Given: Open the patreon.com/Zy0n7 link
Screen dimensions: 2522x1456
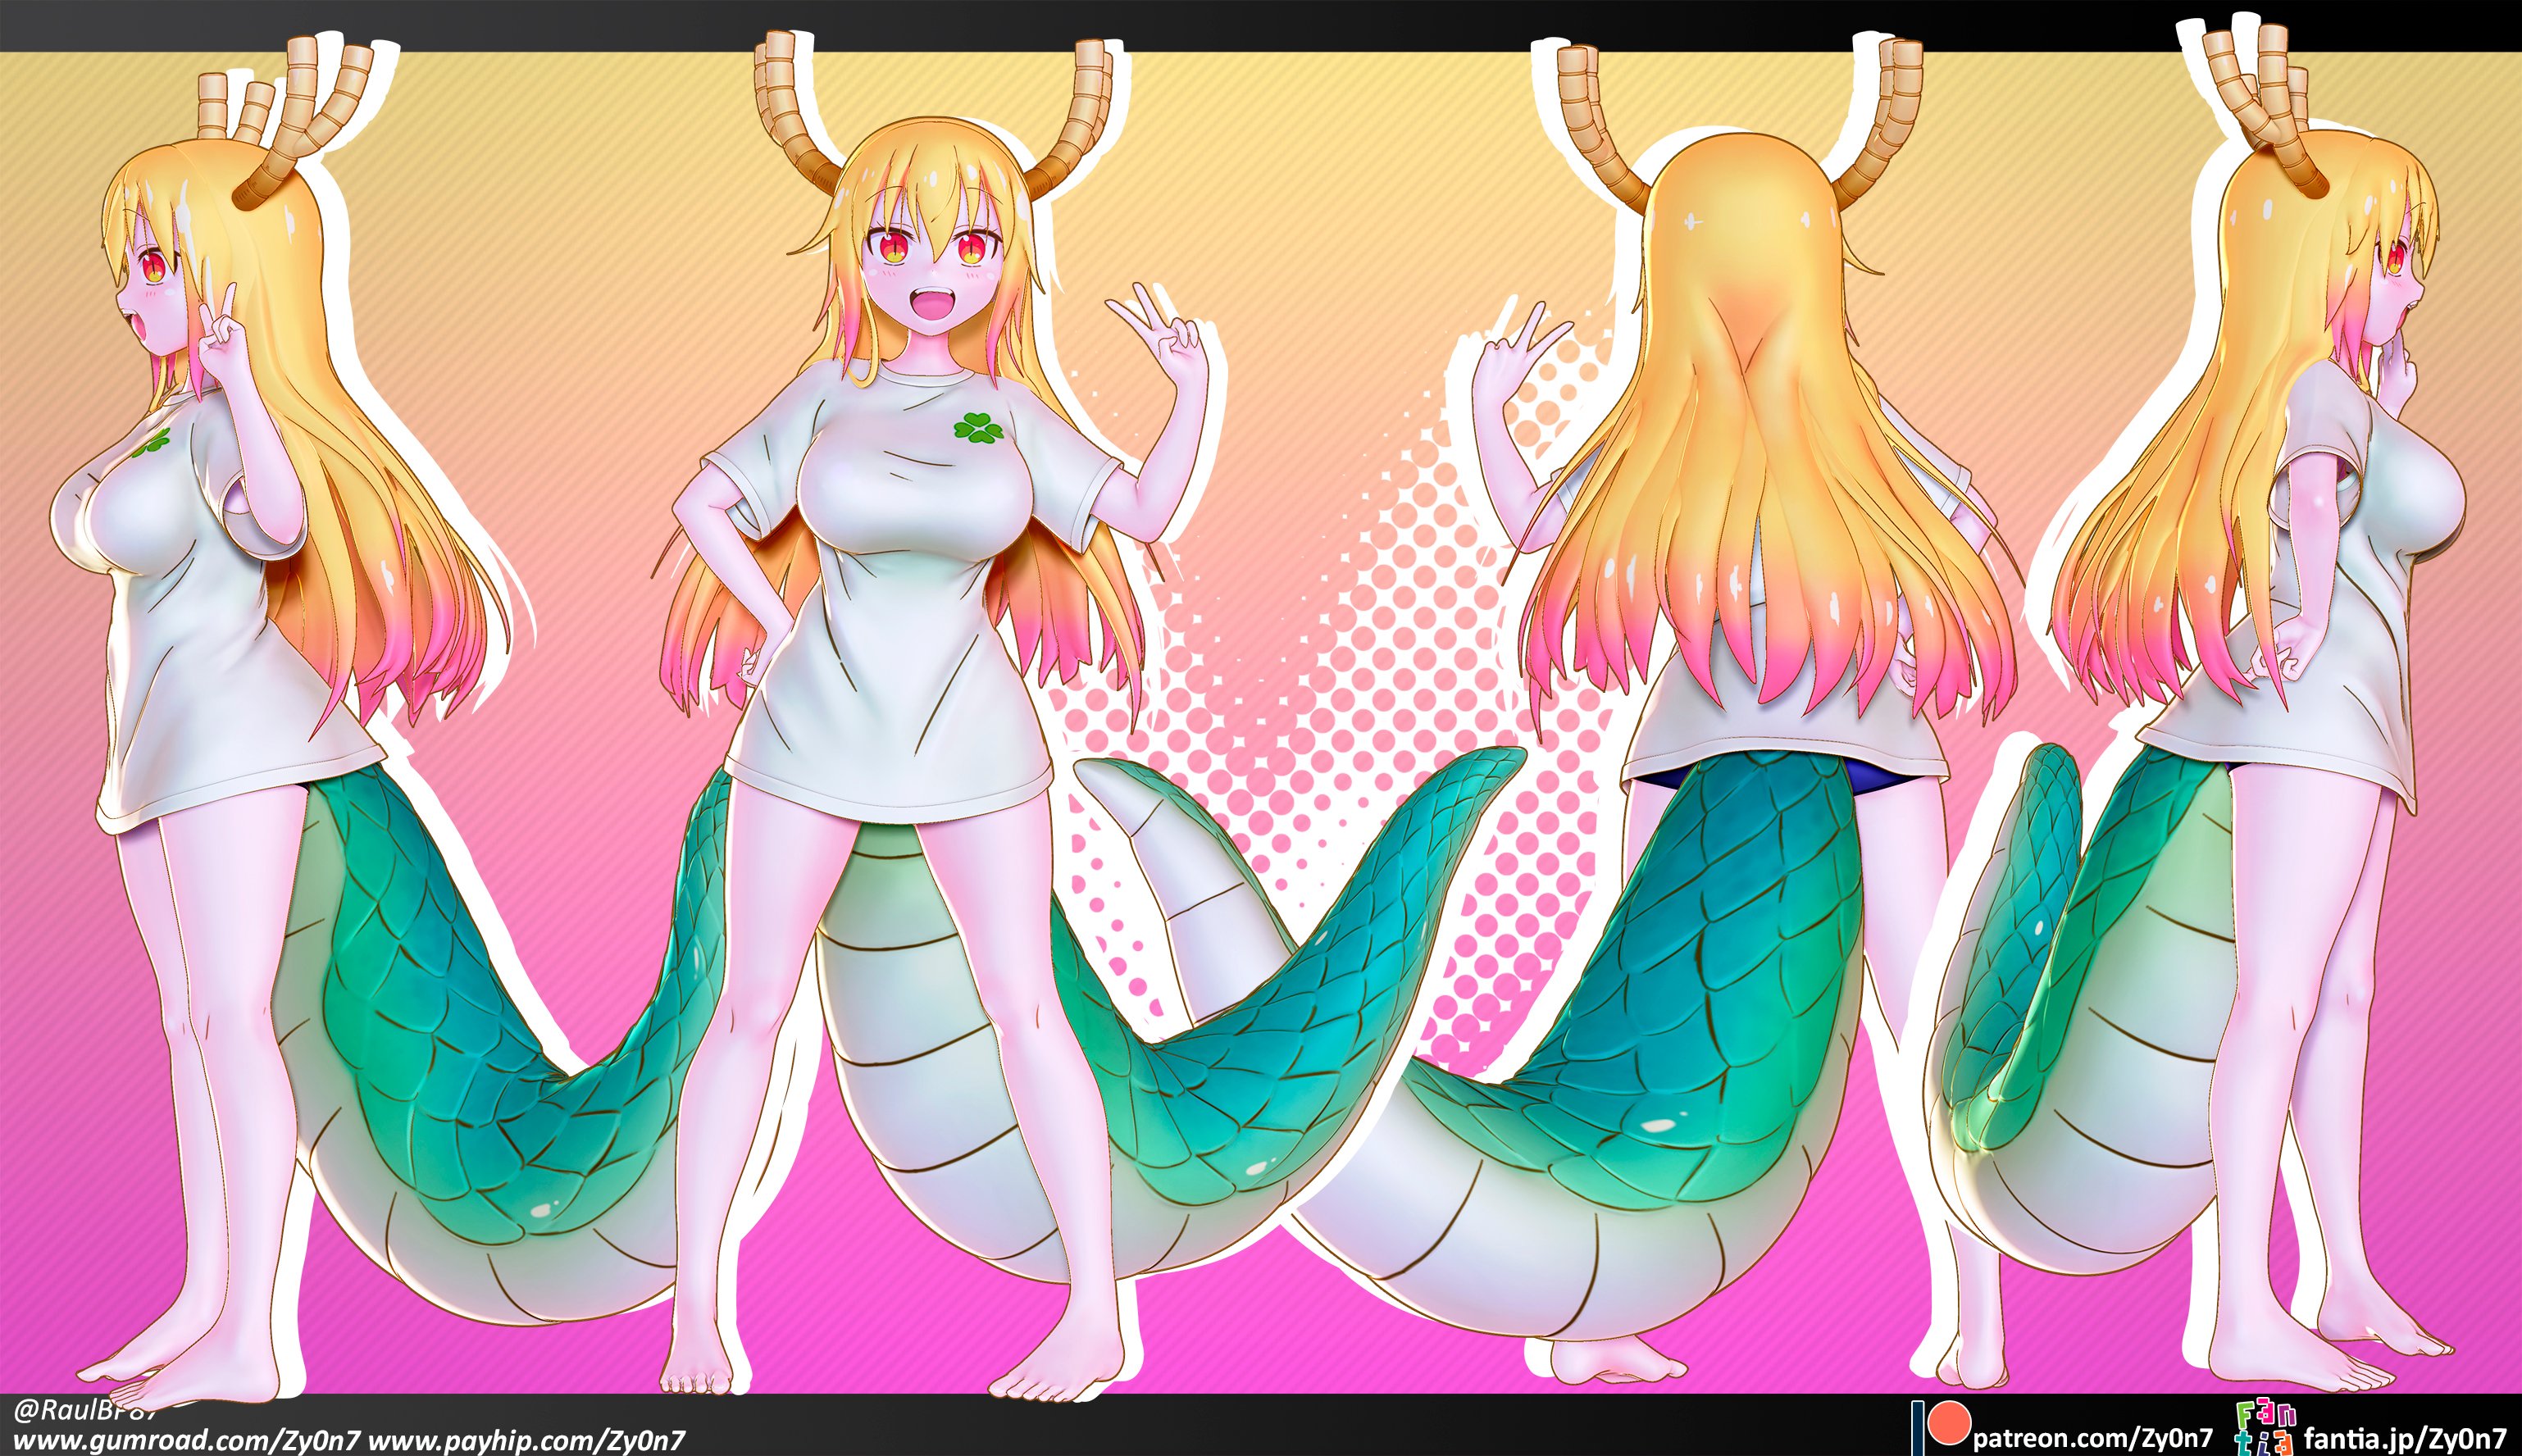Looking at the screenshot, I should 2092,1438.
